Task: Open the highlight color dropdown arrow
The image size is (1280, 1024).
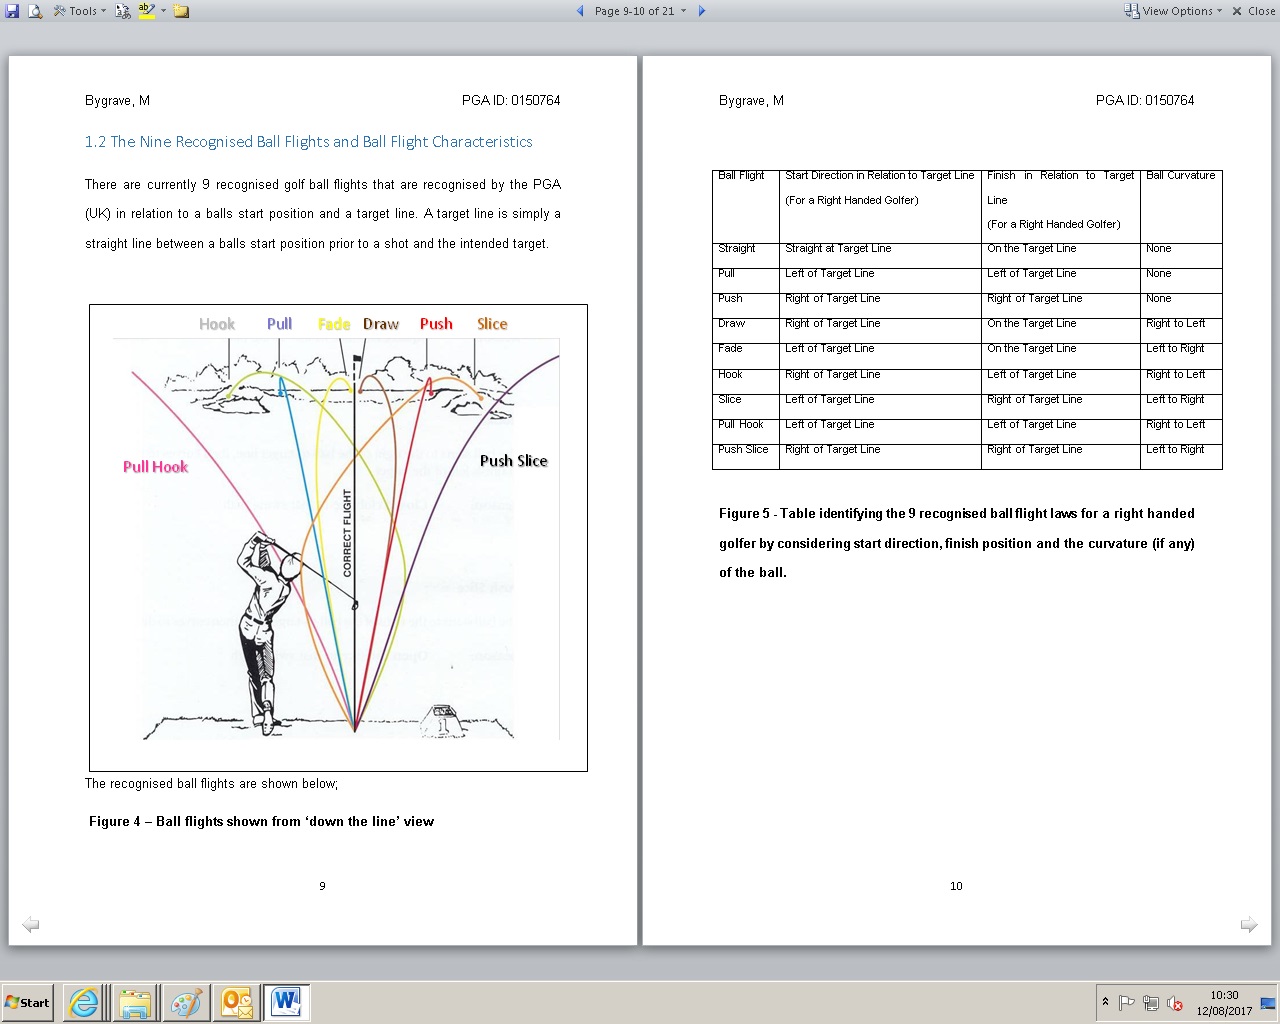Action: click(x=163, y=11)
